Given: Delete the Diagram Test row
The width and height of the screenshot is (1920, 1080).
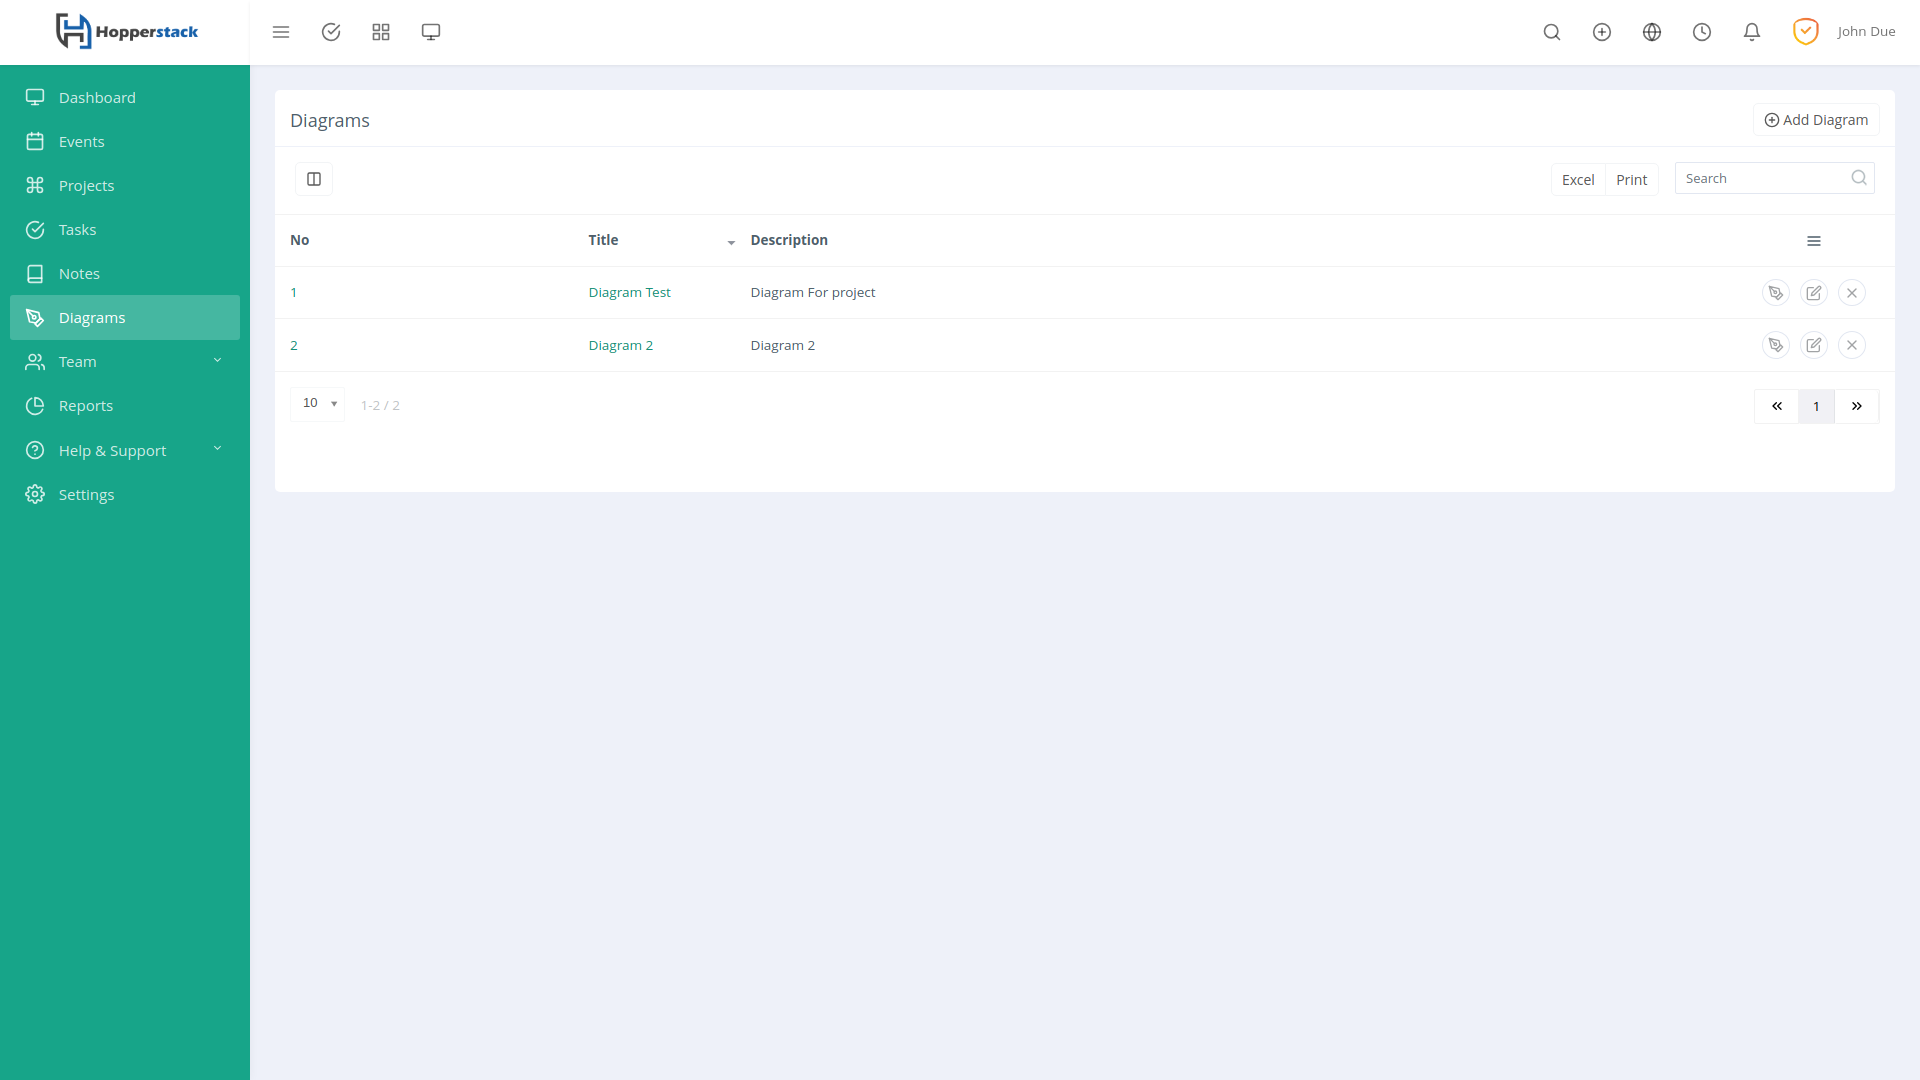Looking at the screenshot, I should pyautogui.click(x=1851, y=293).
